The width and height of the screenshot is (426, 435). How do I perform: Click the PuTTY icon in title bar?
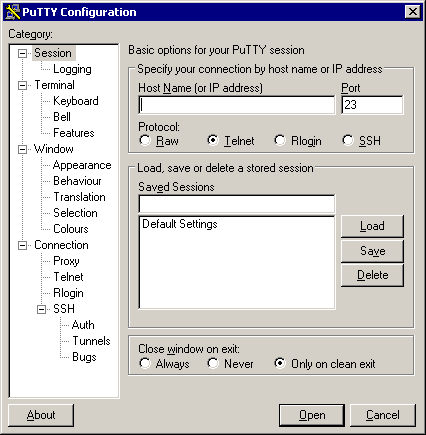13,12
